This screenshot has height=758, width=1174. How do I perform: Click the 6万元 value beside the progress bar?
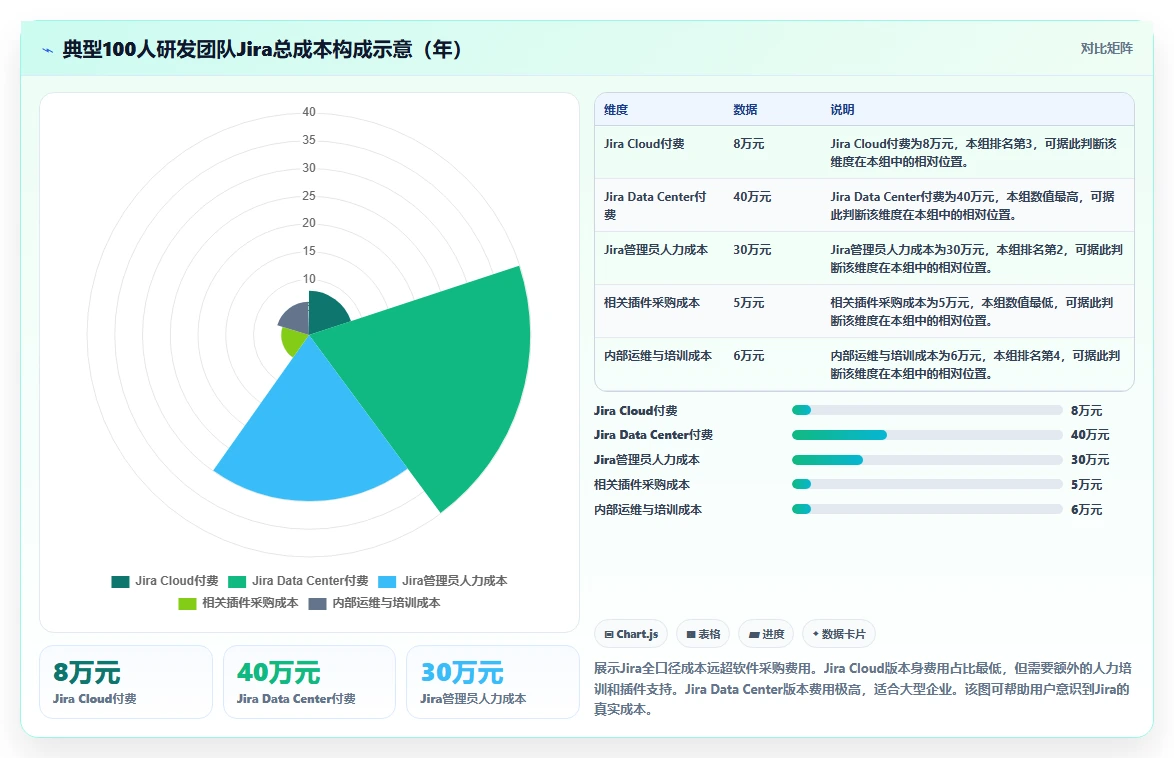coord(1086,510)
